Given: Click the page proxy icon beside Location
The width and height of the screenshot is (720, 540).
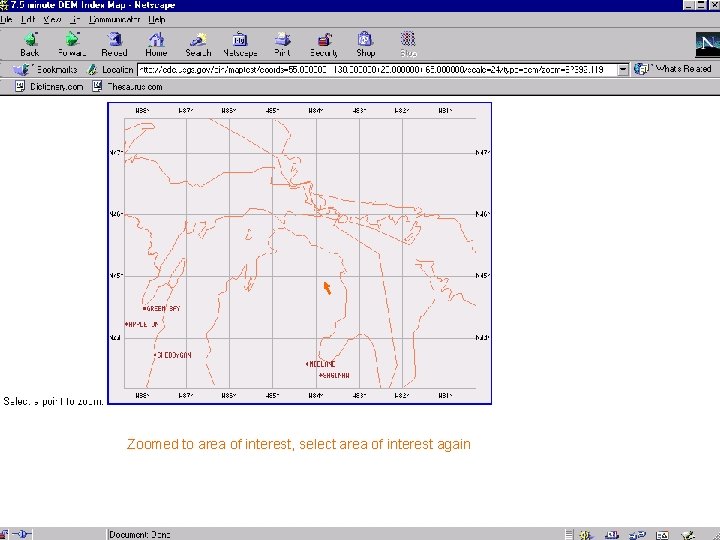Looking at the screenshot, I should click(92, 70).
